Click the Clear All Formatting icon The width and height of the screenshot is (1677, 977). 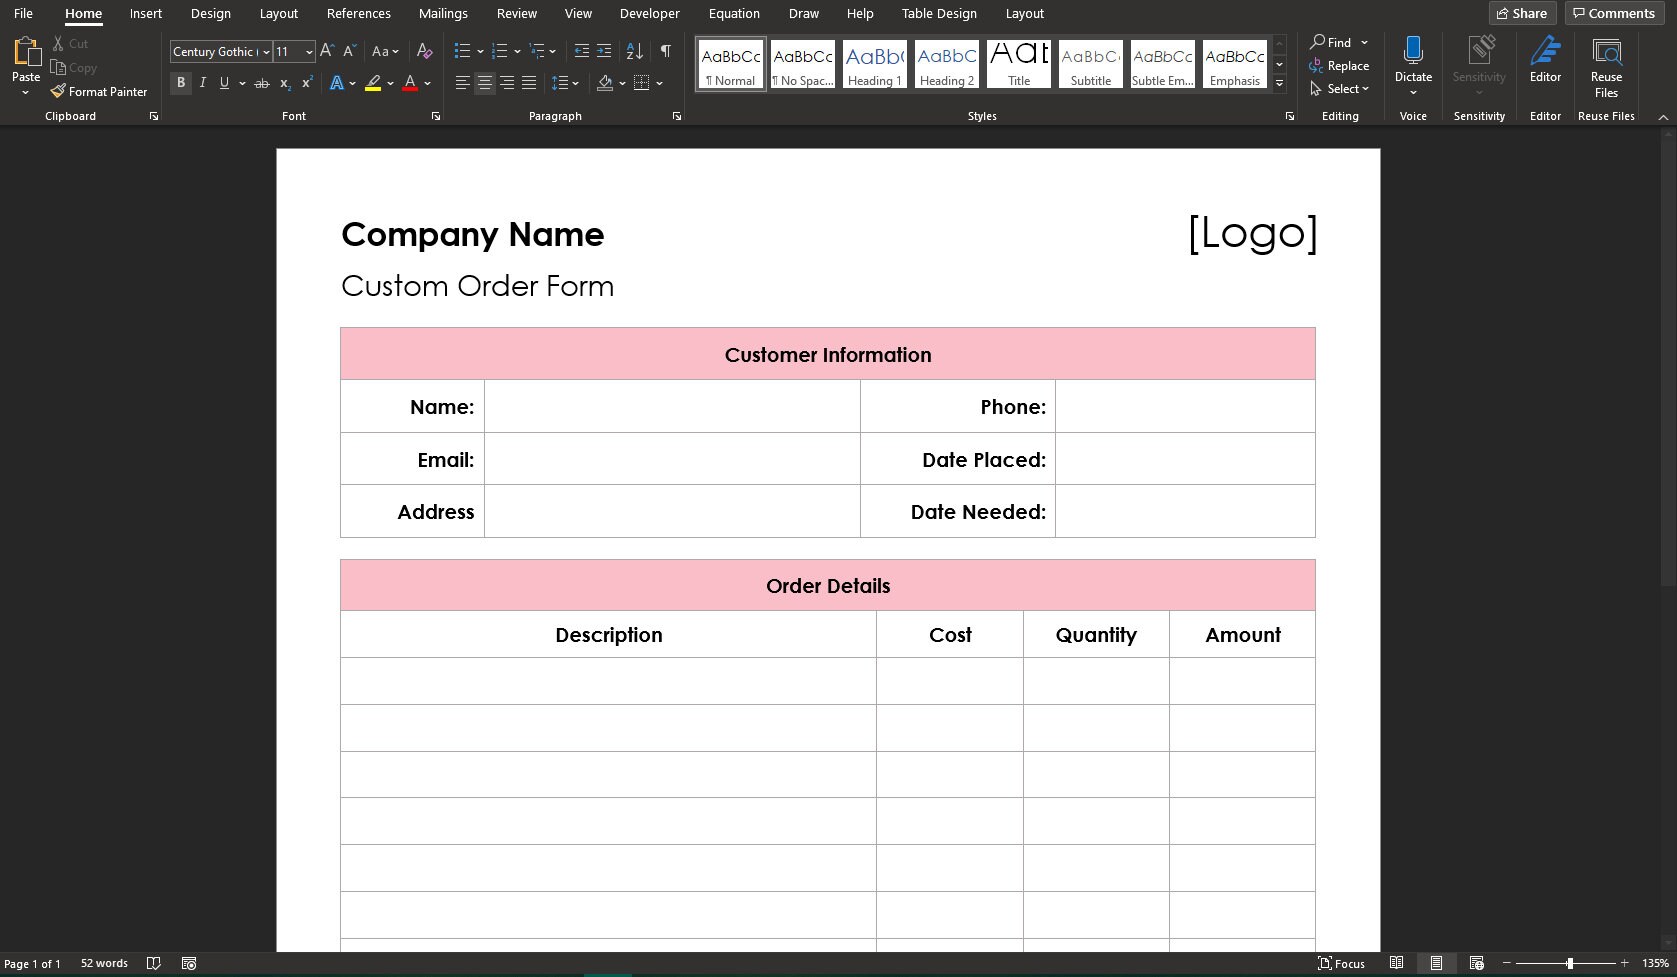(424, 50)
